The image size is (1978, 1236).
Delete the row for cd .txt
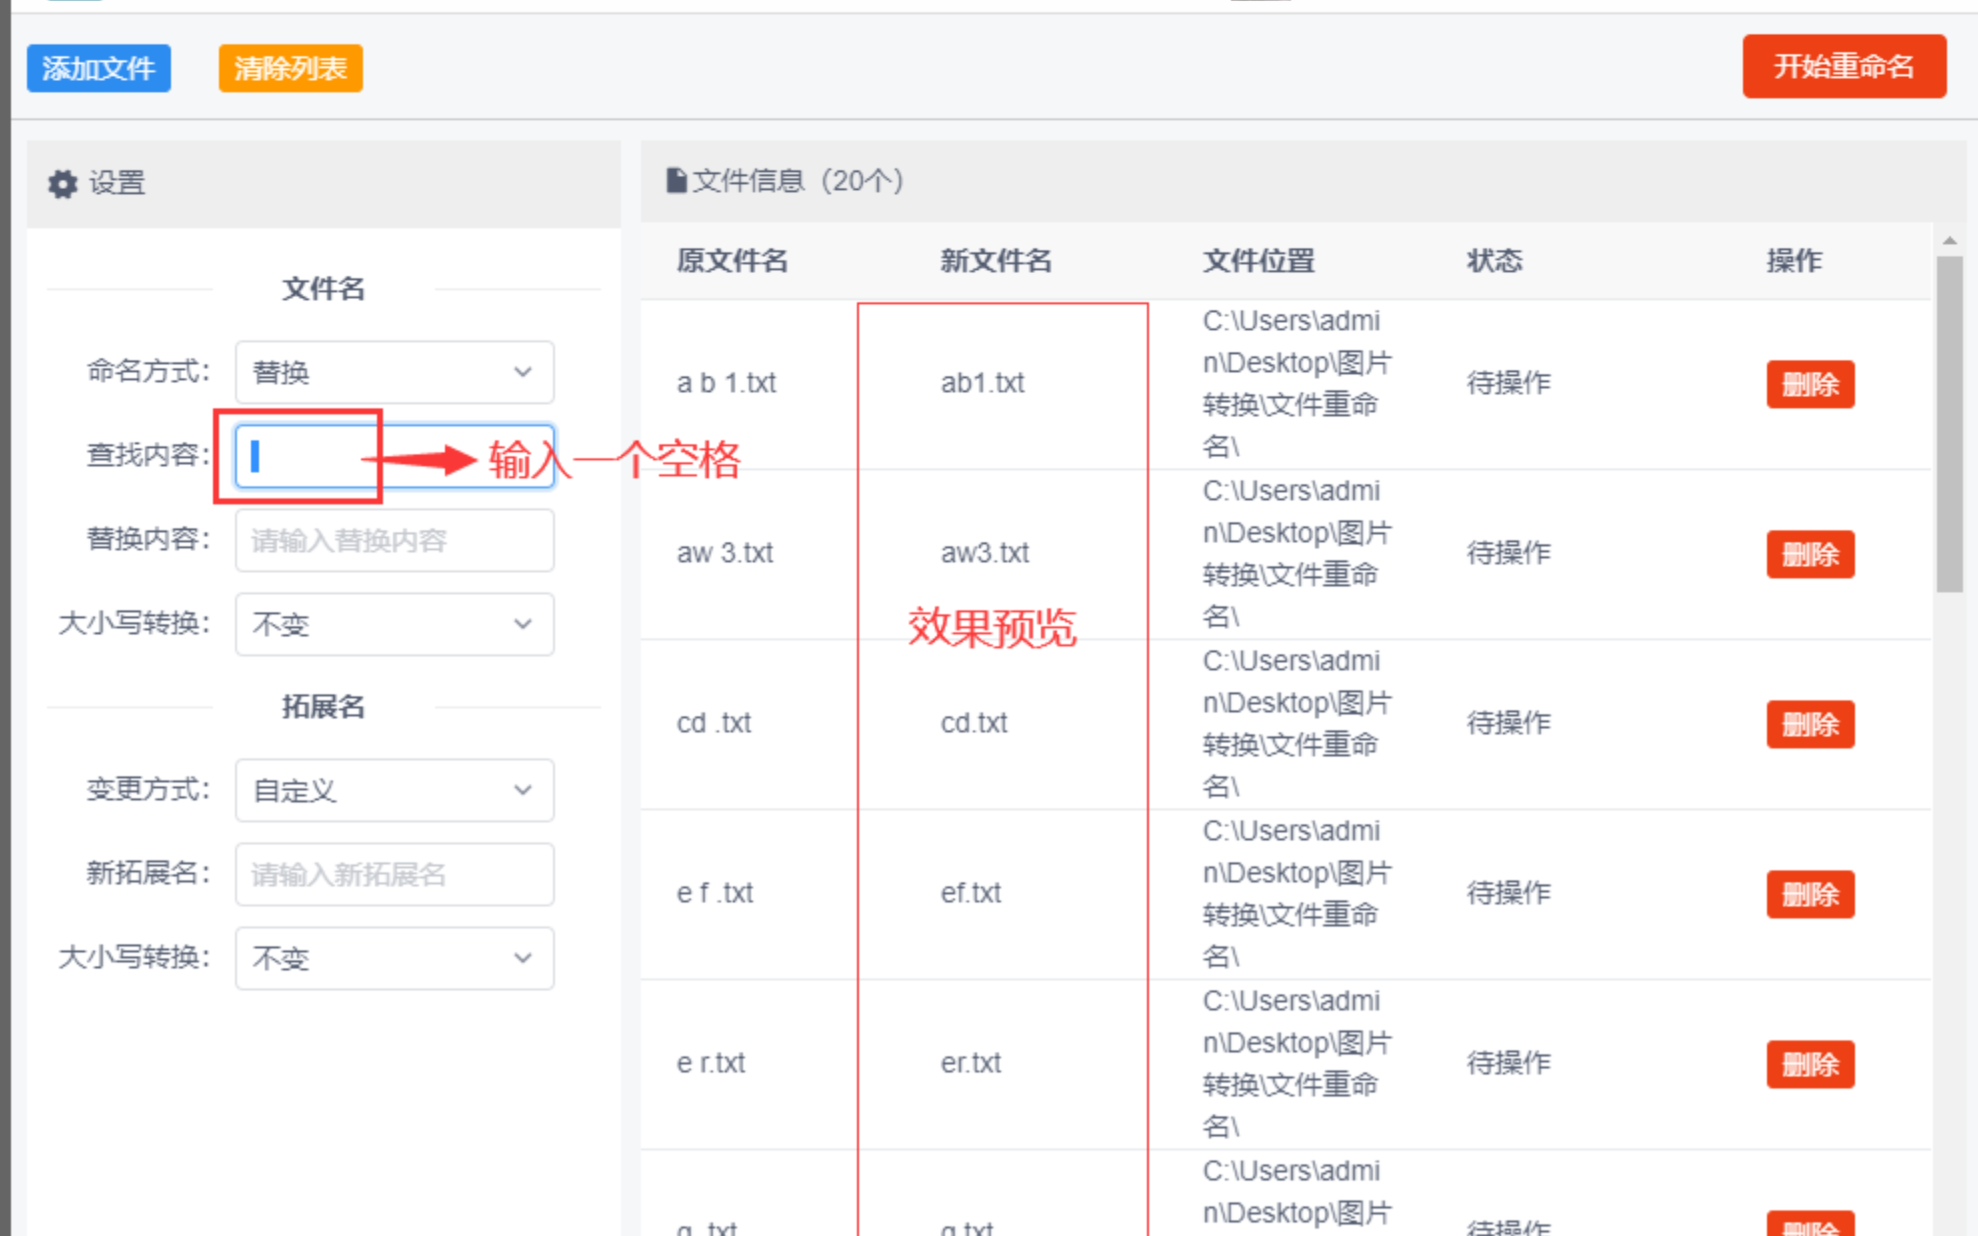coord(1810,724)
